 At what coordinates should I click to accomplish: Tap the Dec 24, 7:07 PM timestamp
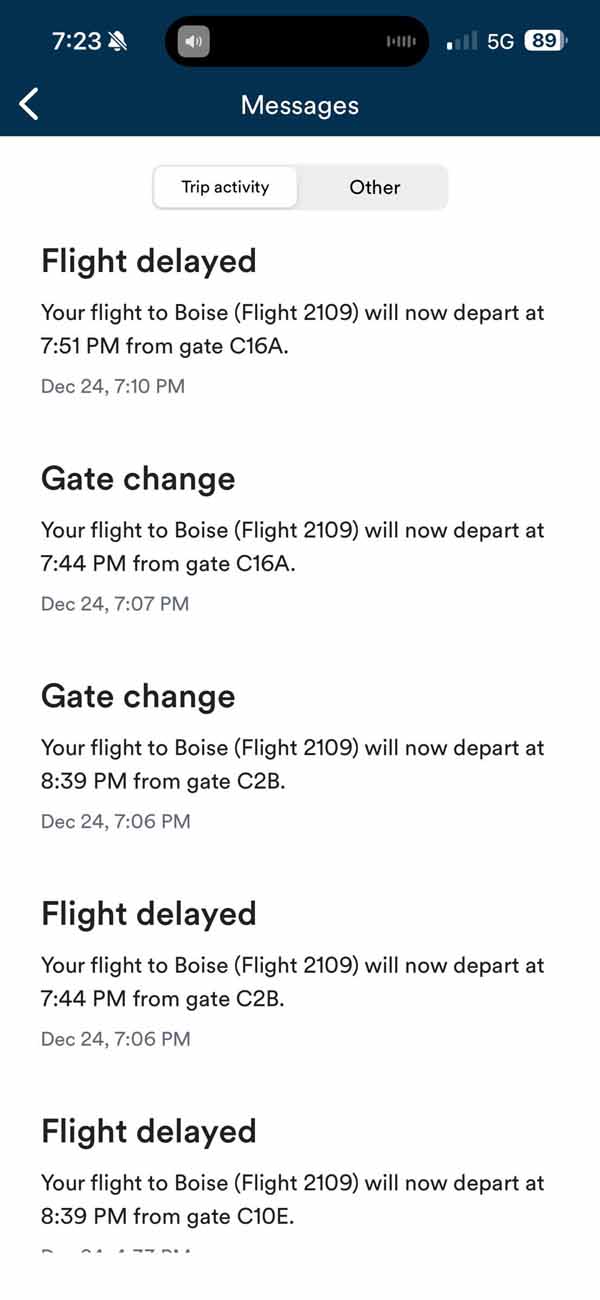click(x=115, y=604)
